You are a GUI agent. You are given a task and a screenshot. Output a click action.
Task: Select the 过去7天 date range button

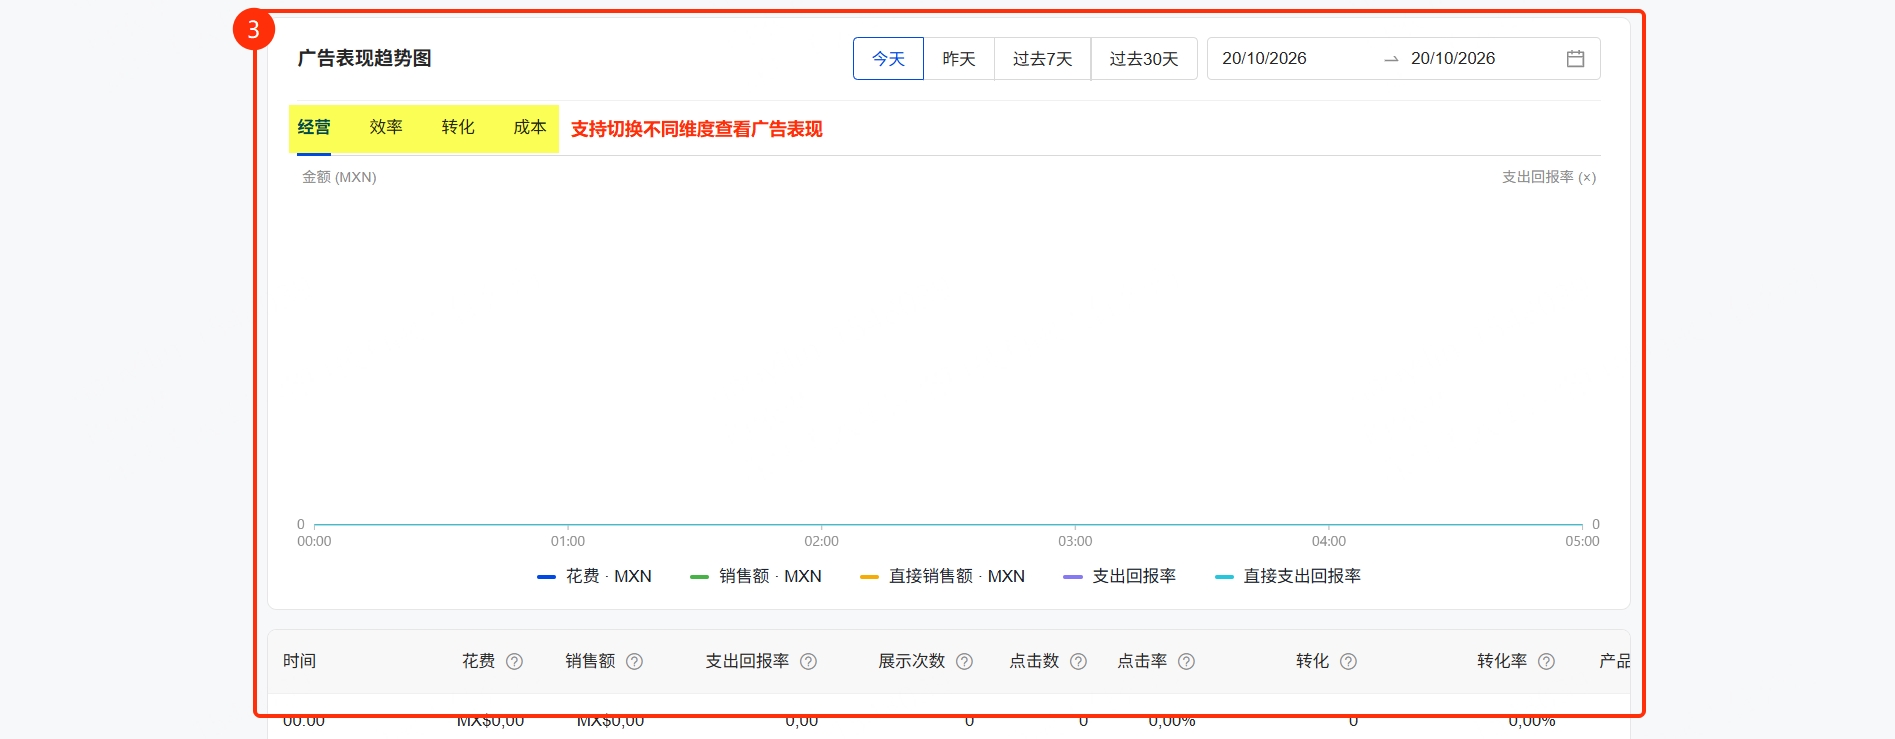point(1042,59)
